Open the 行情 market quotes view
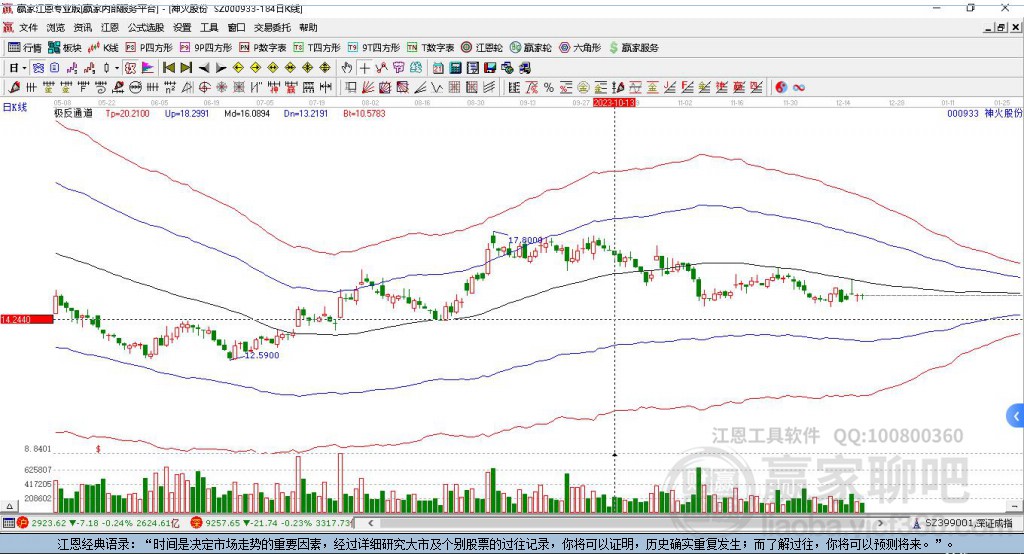The image size is (1024, 554). click(x=25, y=48)
